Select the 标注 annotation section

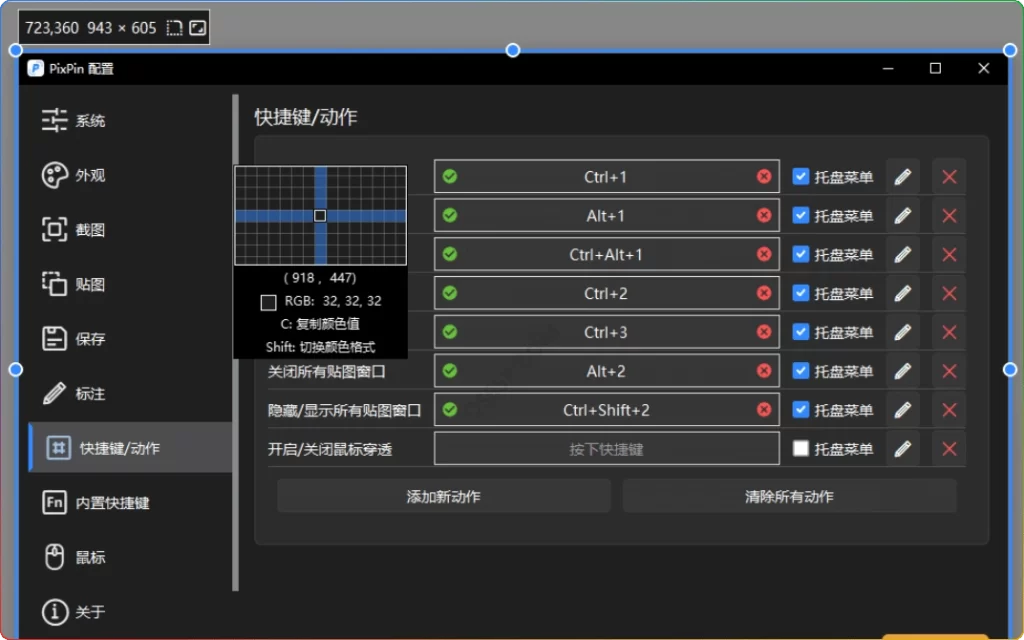click(x=85, y=393)
